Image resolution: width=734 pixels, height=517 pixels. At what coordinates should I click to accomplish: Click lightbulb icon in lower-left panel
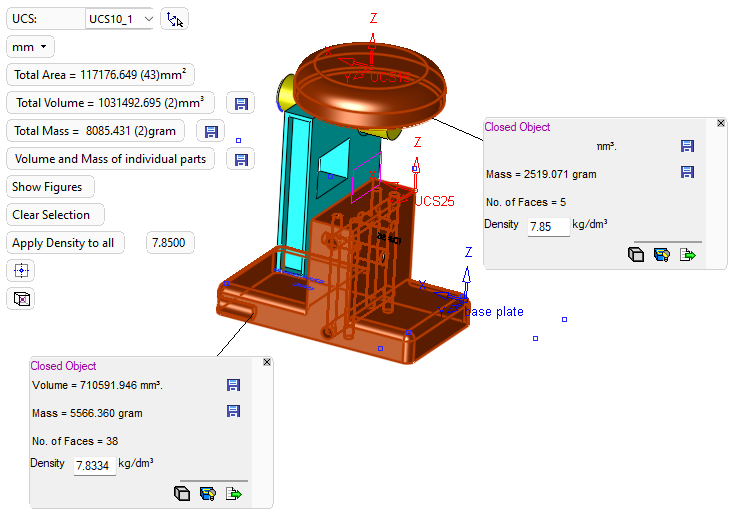point(208,493)
